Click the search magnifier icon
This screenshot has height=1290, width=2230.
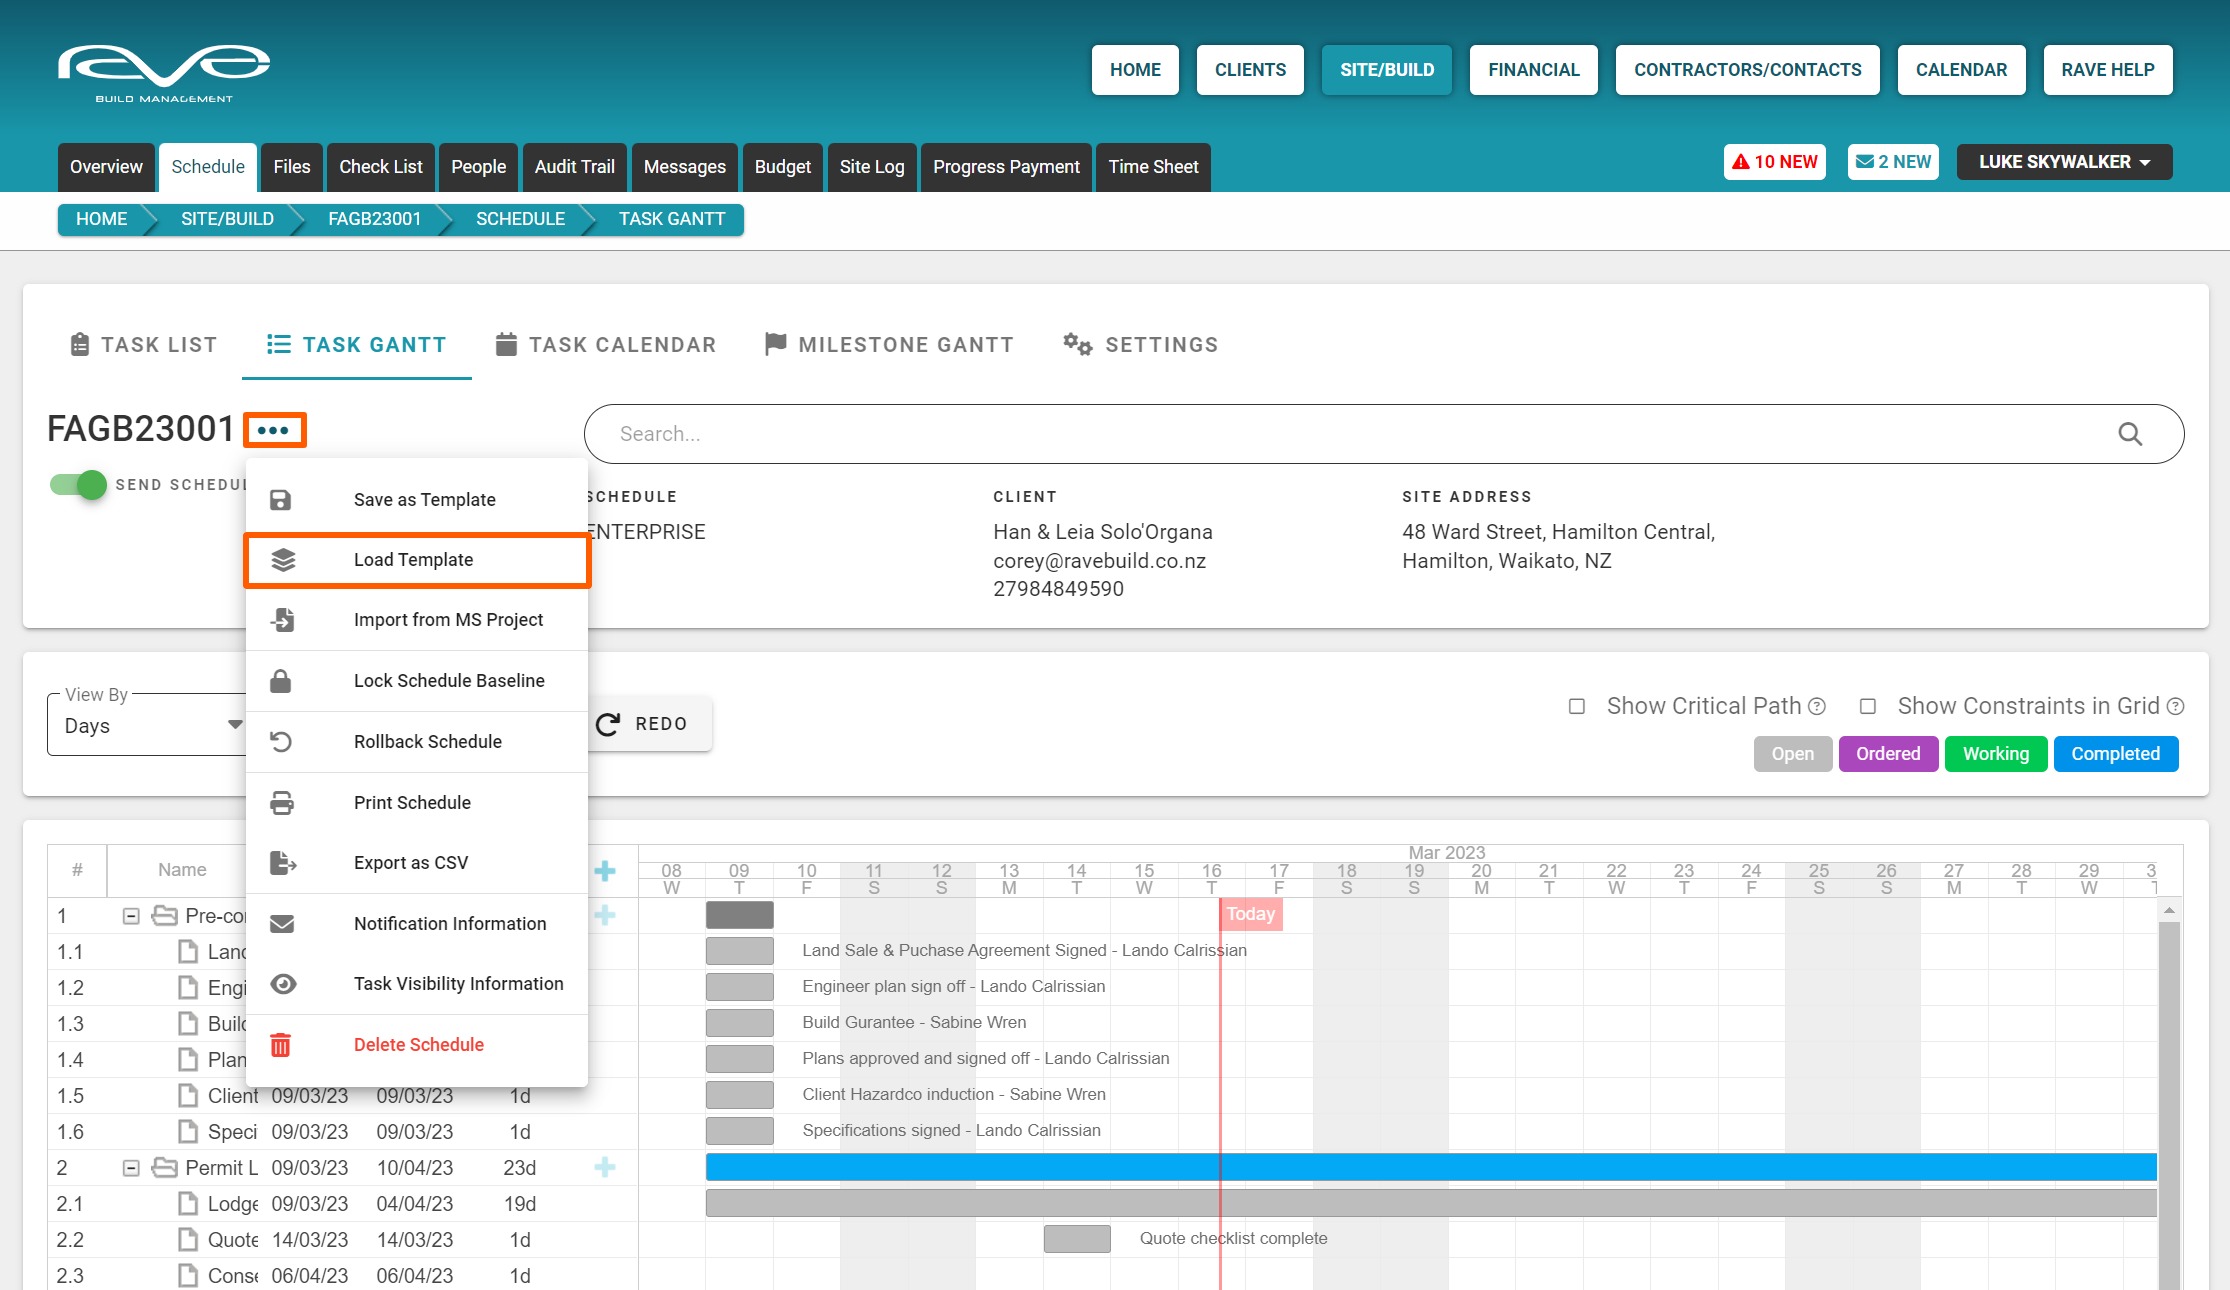pos(2130,434)
